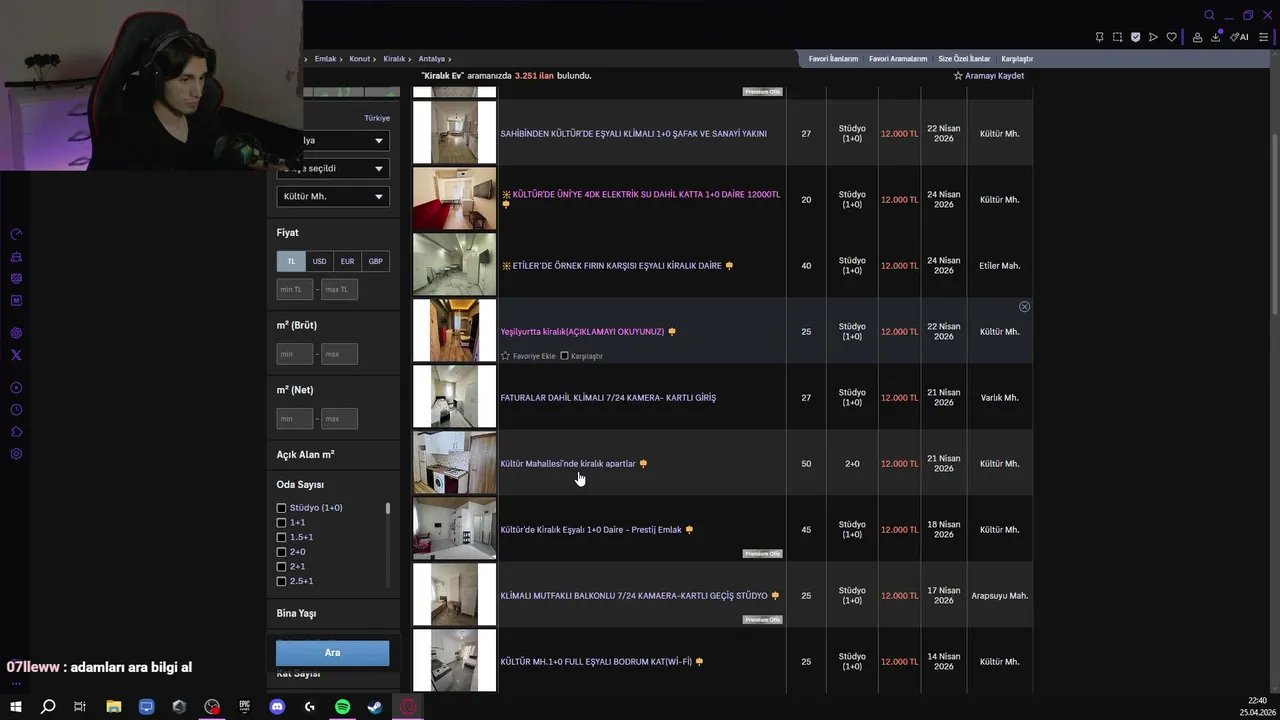Open the browser downloads icon
This screenshot has width=1280, height=720.
point(1216,37)
